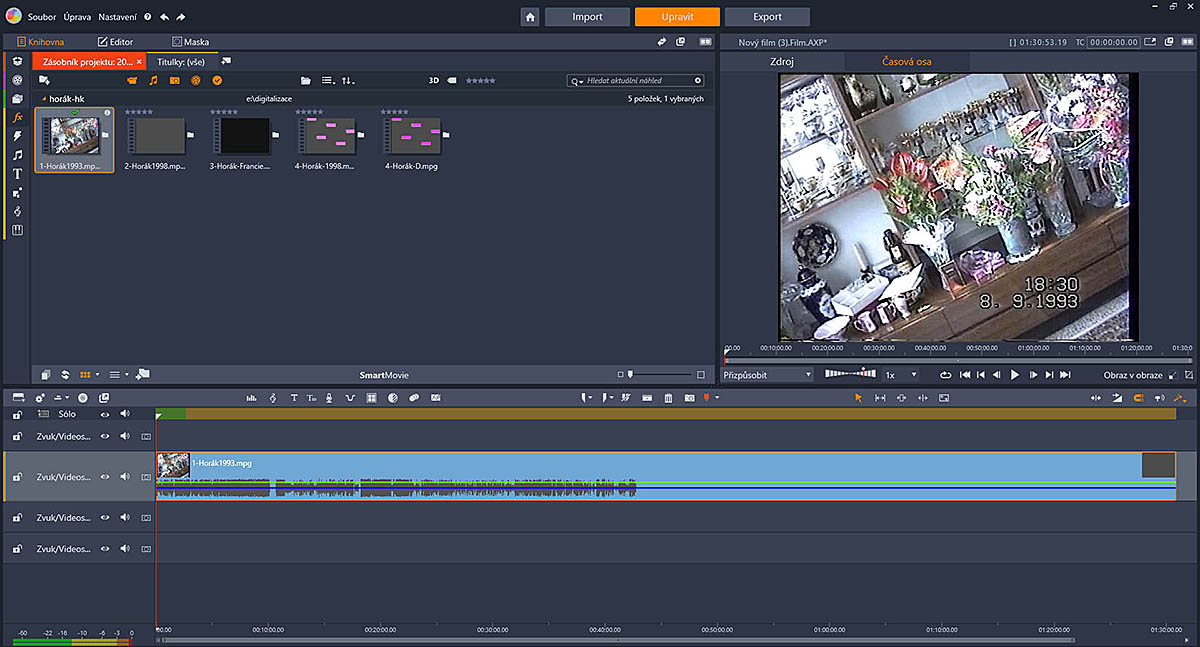Toggle eye visibility on the Sólo track
The height and width of the screenshot is (647, 1200).
[x=104, y=414]
